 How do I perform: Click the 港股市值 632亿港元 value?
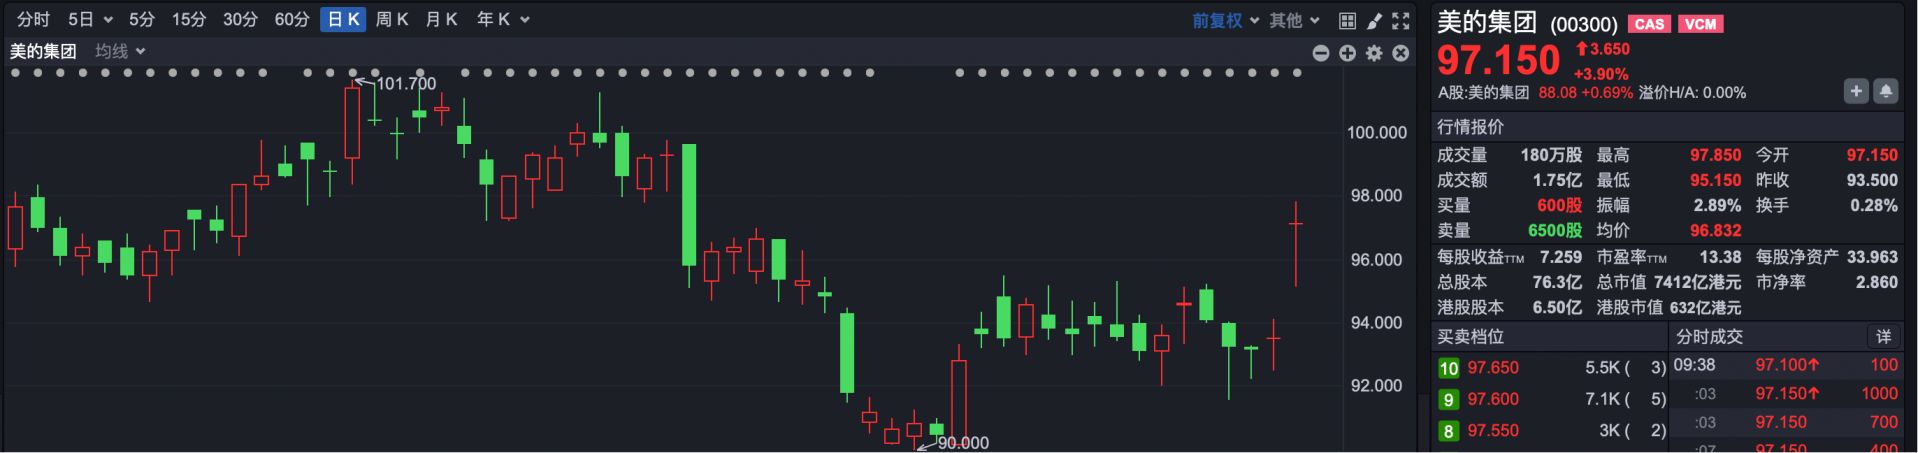point(1705,308)
